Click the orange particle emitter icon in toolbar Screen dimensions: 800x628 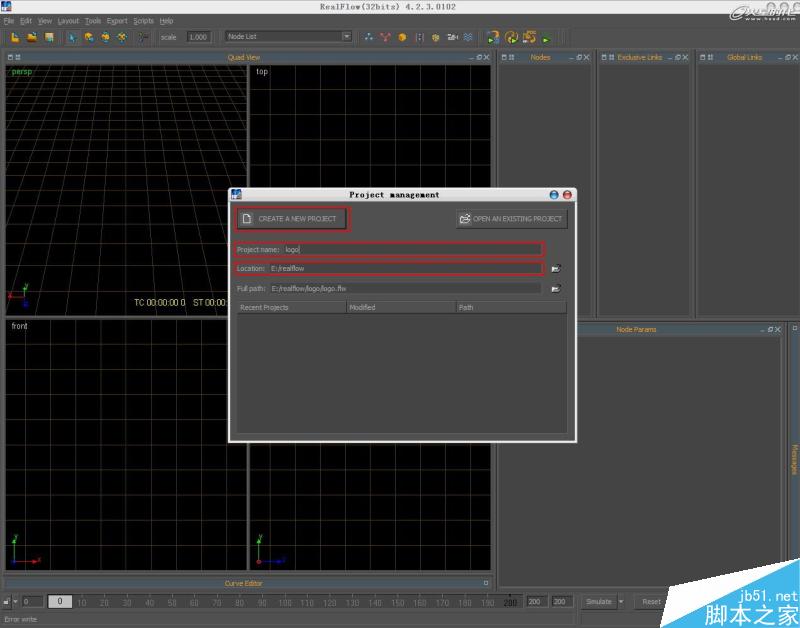click(403, 38)
